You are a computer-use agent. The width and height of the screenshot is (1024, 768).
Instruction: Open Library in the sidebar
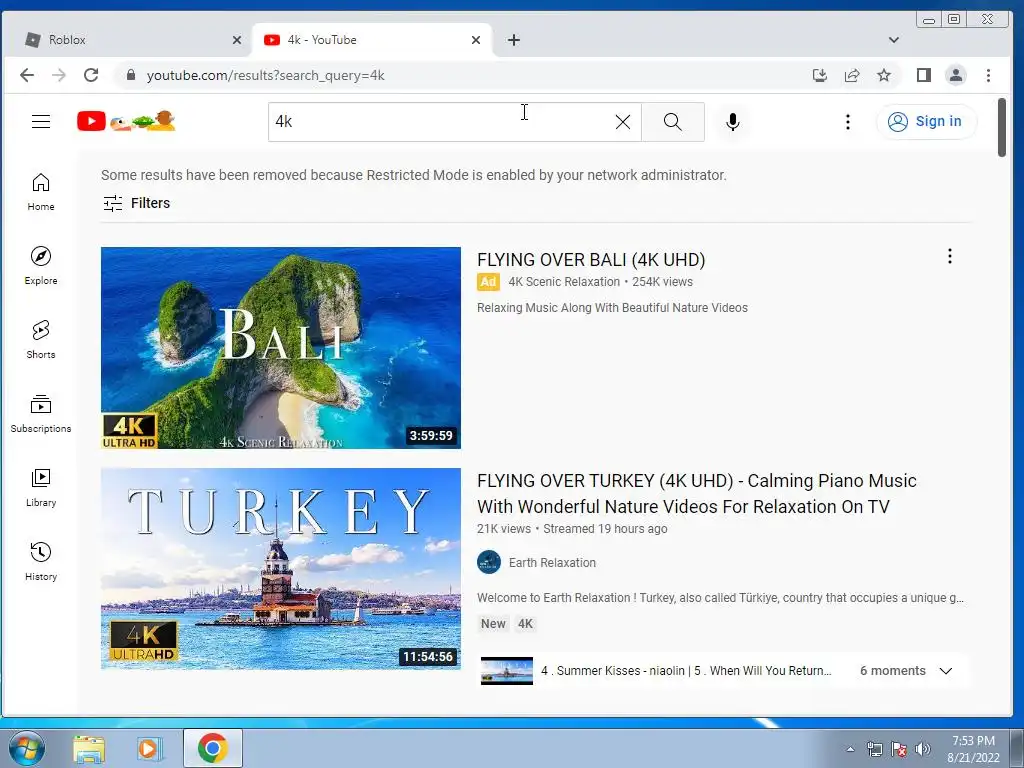40,488
